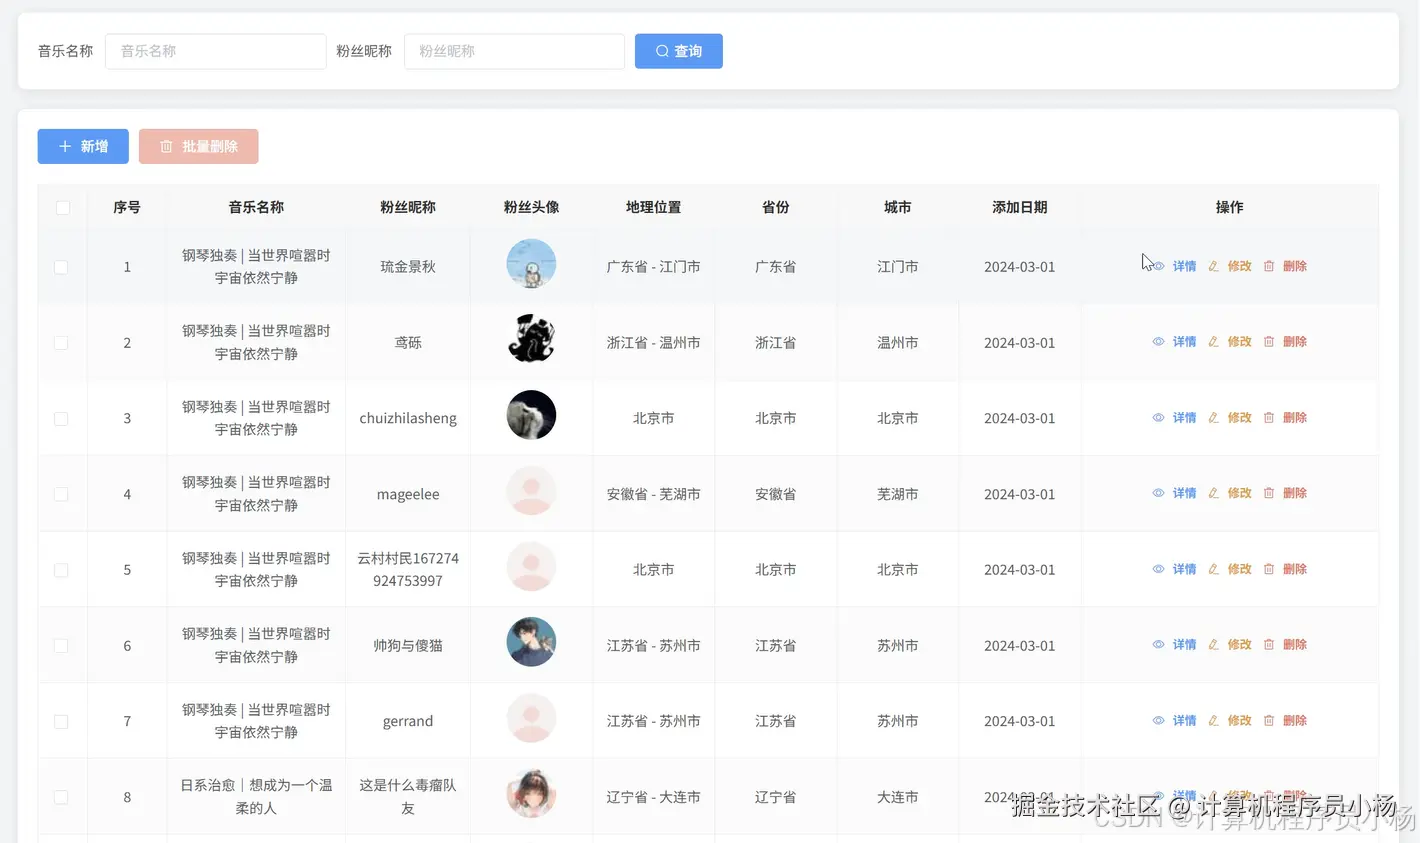1420x843 pixels.
Task: Click the eye icon beside 详情 for row 1
Action: point(1158,266)
